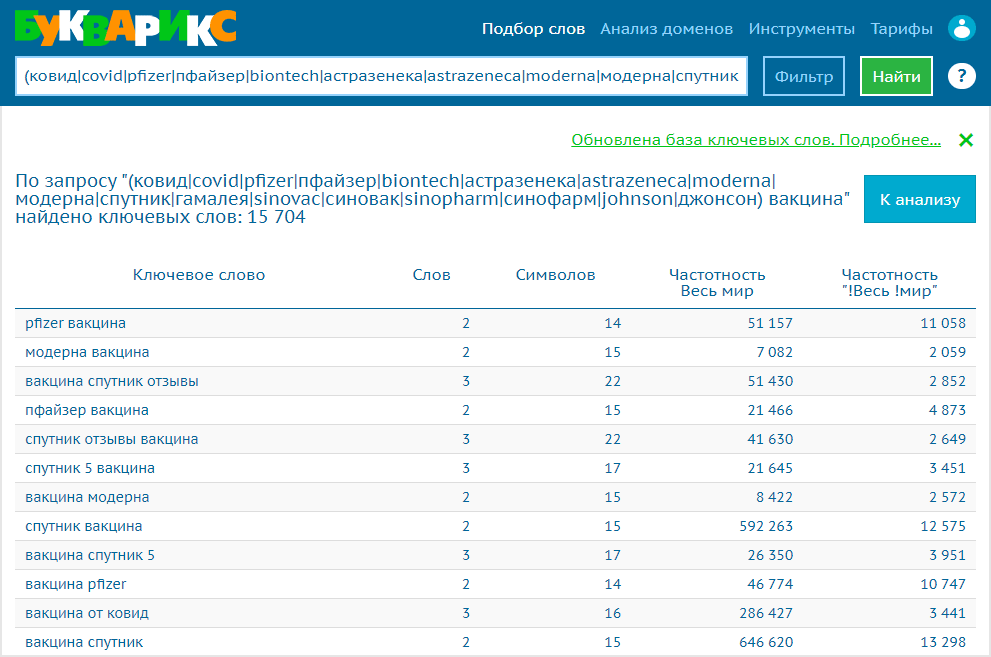This screenshot has width=991, height=657.
Task: Click frequency value 51 157
Action: [x=770, y=323]
